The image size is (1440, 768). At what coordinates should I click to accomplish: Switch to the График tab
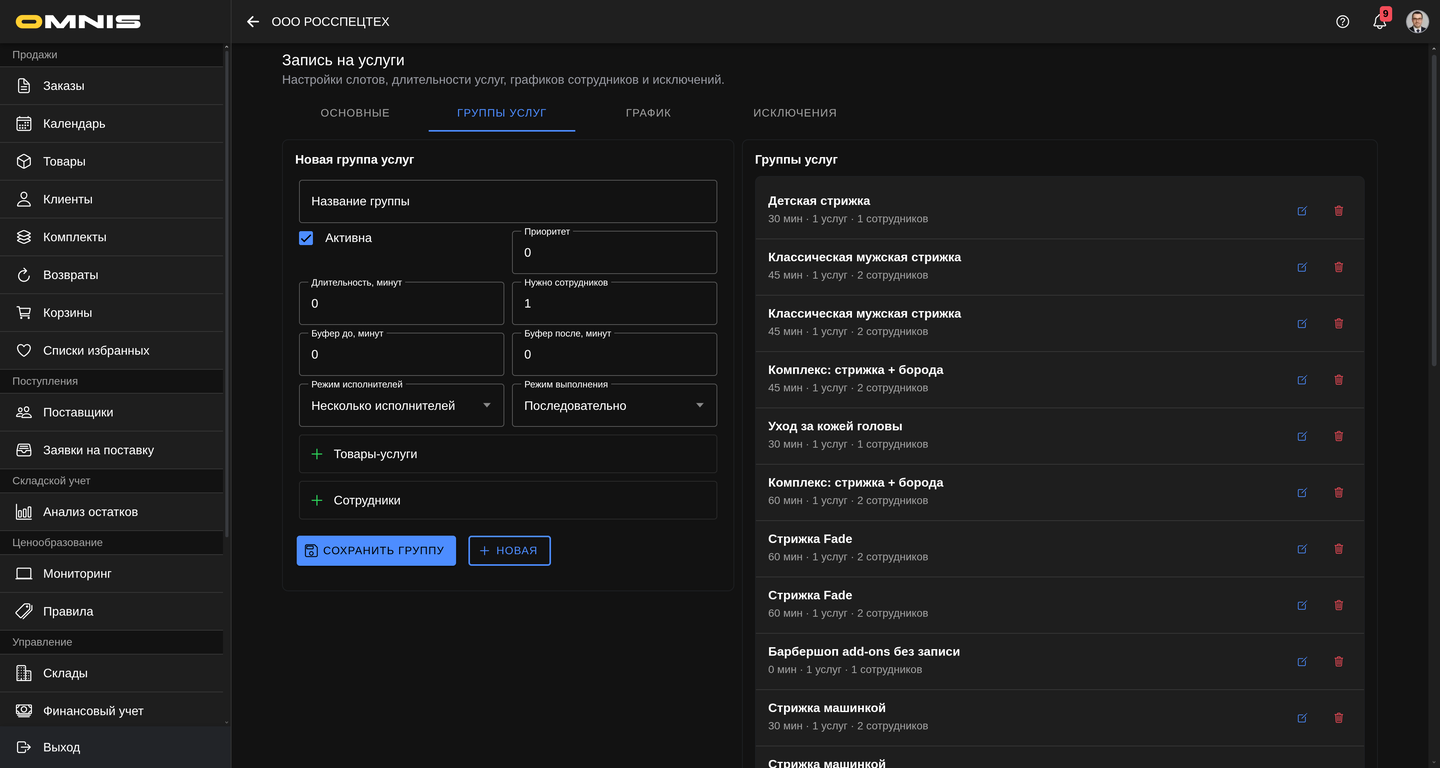(x=648, y=113)
